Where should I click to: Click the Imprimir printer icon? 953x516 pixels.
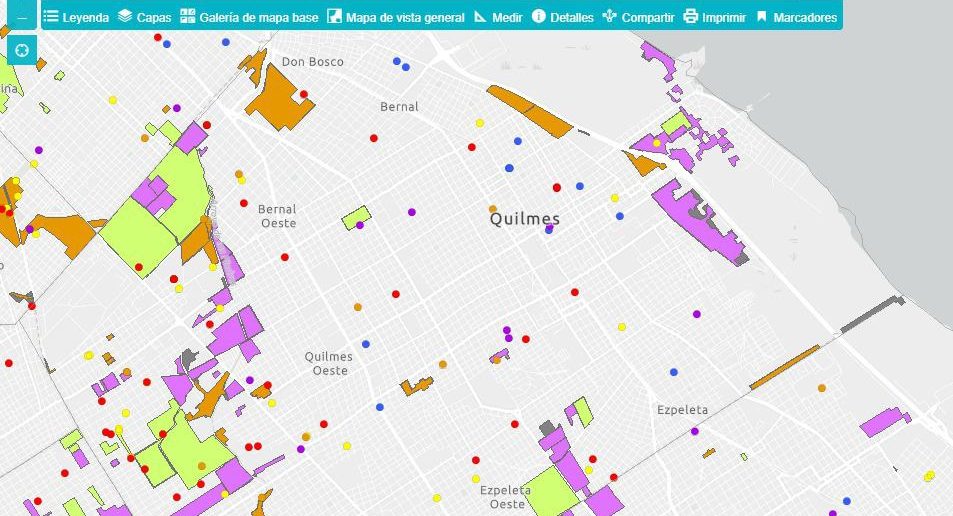[690, 17]
